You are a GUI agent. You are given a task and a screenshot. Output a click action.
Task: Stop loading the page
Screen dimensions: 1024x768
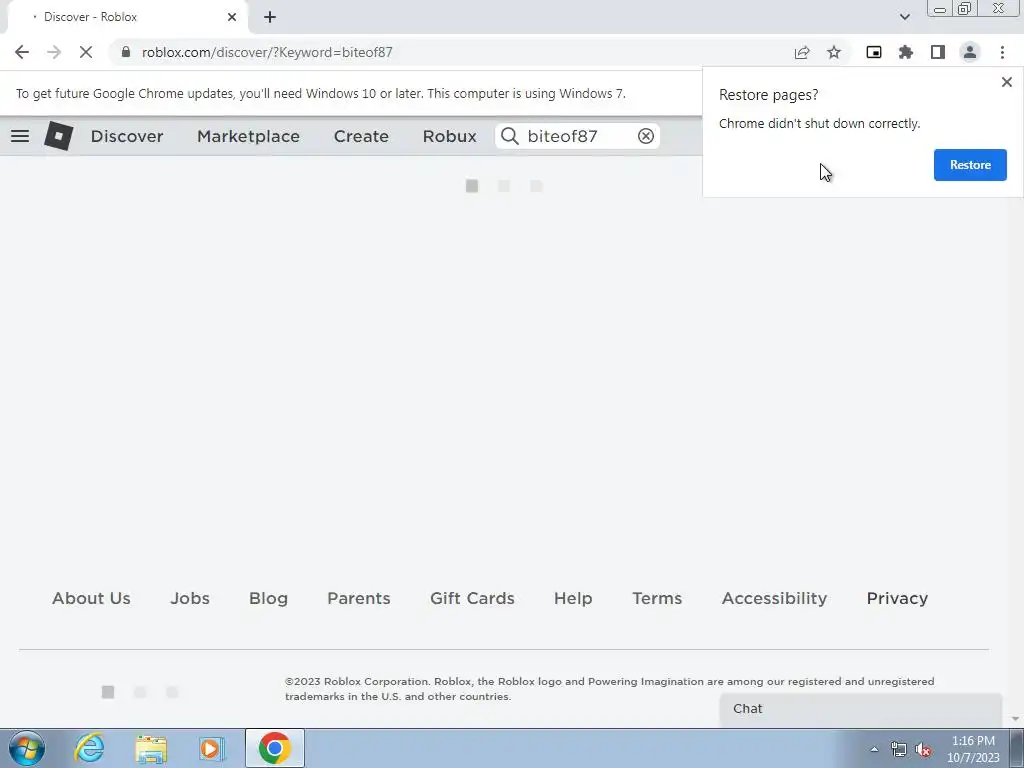(x=86, y=52)
